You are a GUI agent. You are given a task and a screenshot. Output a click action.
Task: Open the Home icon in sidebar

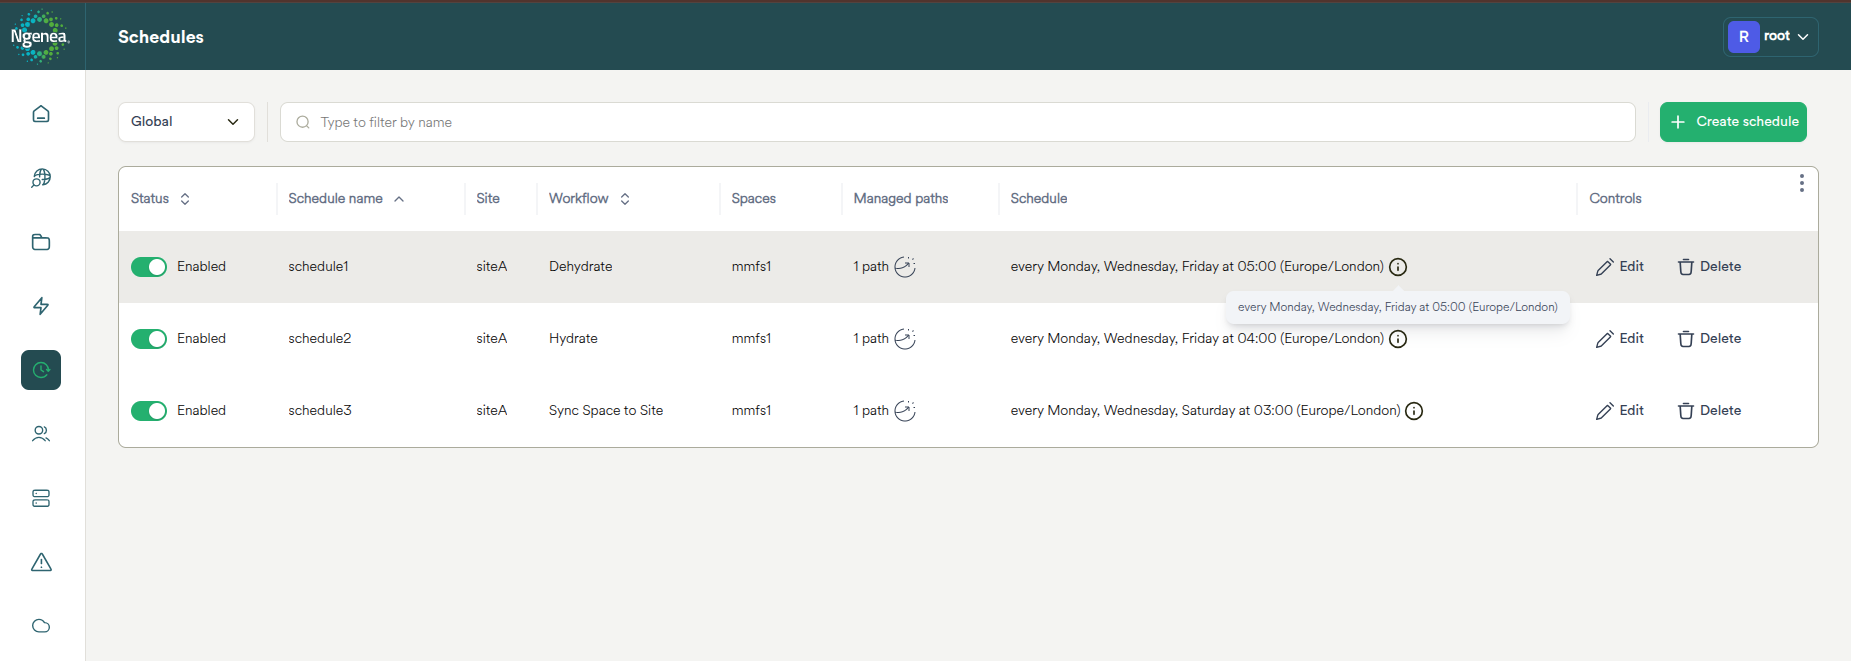[x=41, y=114]
